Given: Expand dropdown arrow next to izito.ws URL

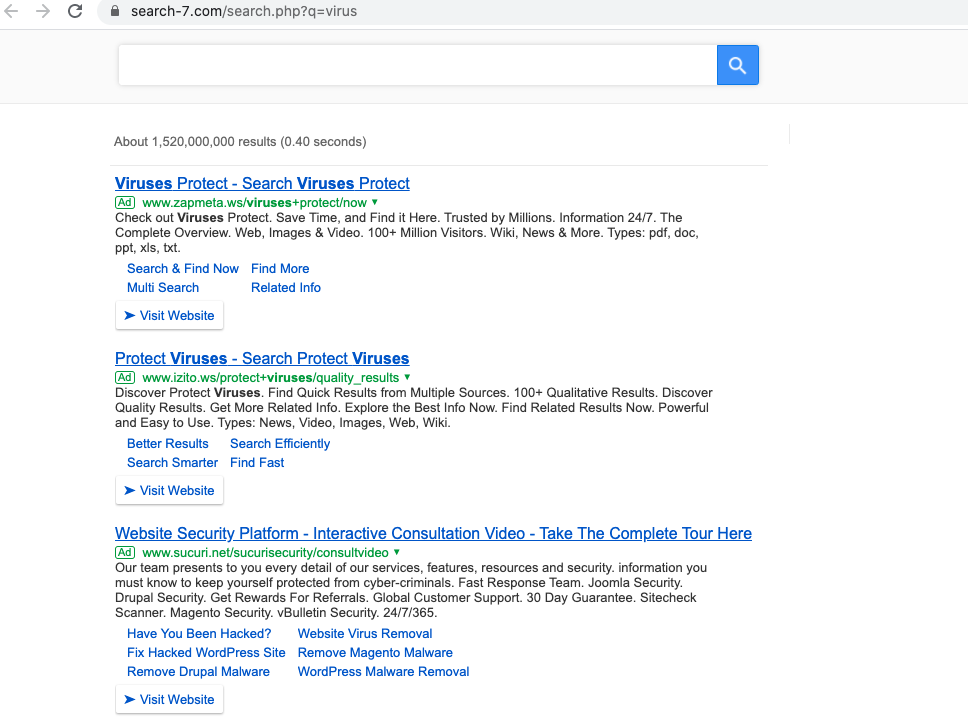Looking at the screenshot, I should [x=407, y=377].
